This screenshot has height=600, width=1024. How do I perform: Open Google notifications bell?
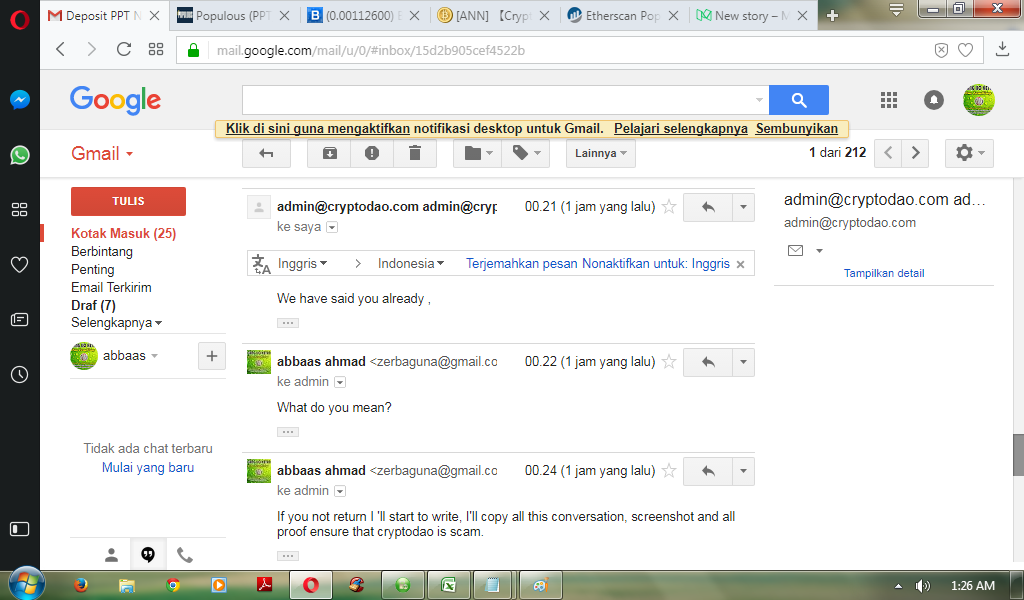click(934, 100)
